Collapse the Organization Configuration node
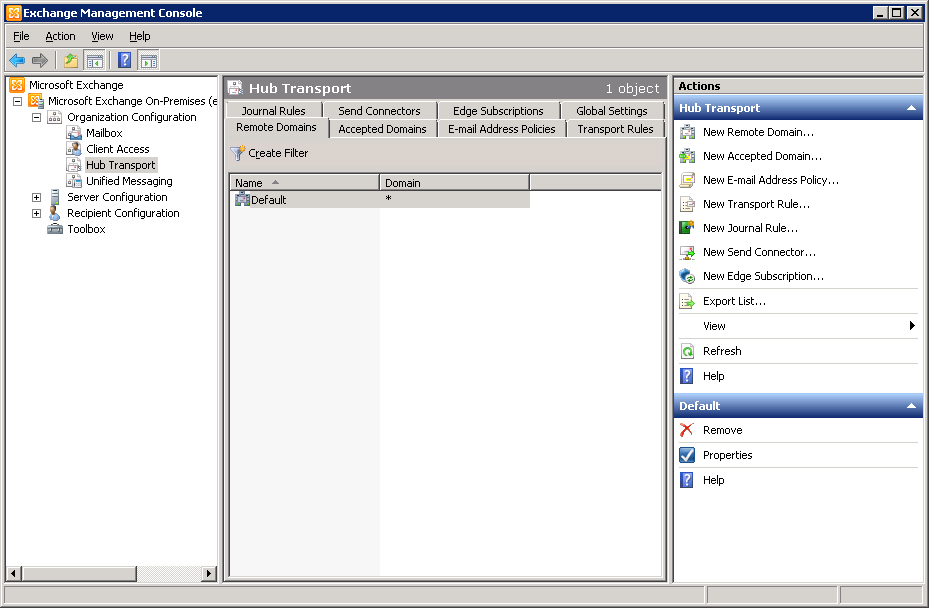 click(37, 117)
